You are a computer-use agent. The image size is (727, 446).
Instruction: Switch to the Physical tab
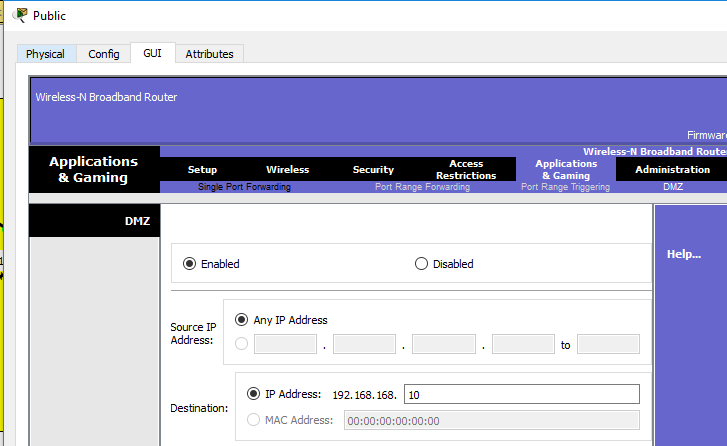[x=45, y=54]
